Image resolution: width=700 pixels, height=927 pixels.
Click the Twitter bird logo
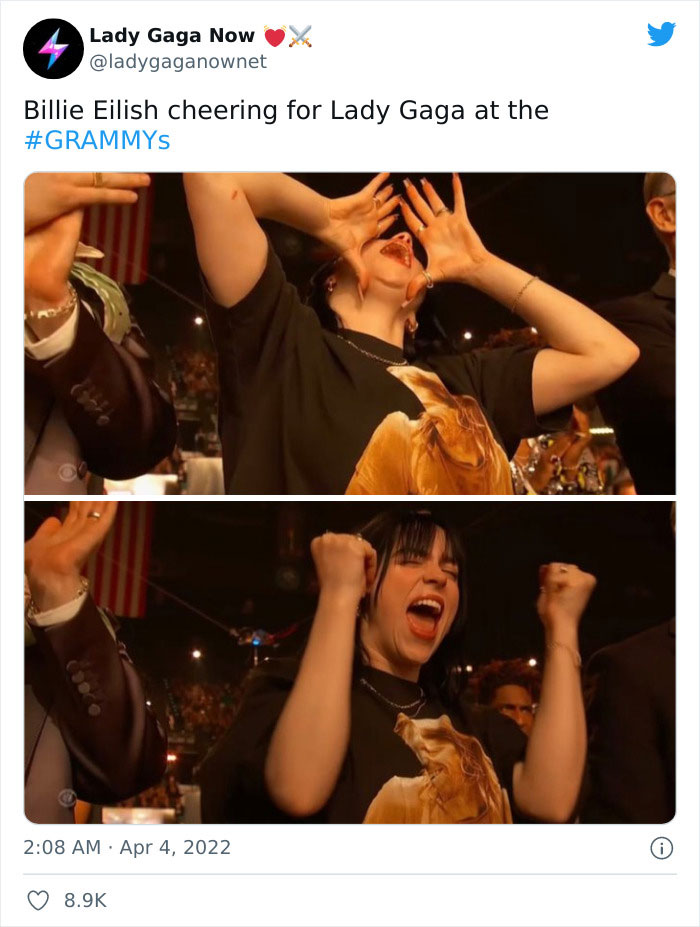pyautogui.click(x=661, y=34)
